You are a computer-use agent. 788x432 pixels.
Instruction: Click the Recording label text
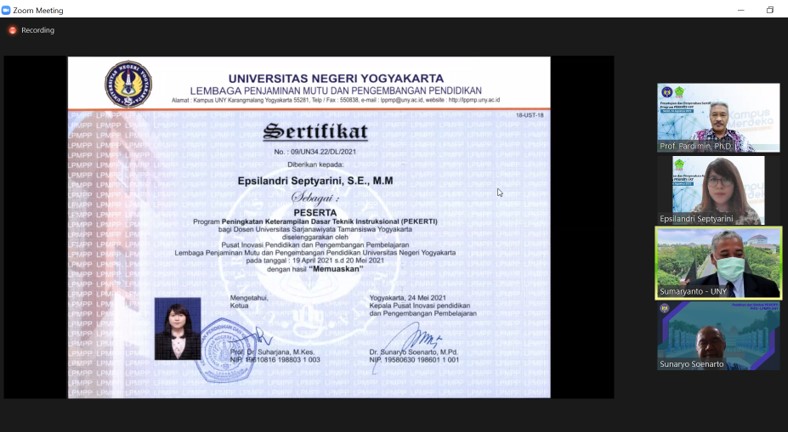tap(38, 30)
